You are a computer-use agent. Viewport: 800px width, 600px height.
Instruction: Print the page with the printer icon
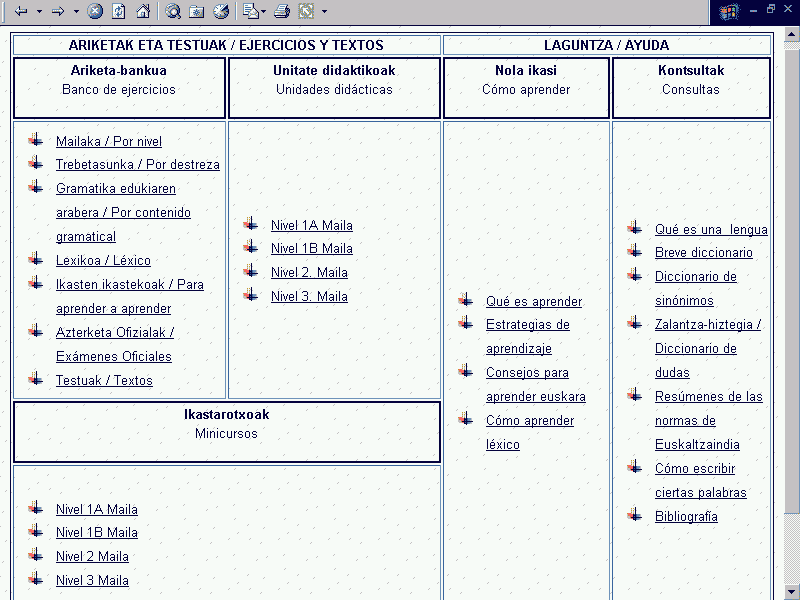282,11
